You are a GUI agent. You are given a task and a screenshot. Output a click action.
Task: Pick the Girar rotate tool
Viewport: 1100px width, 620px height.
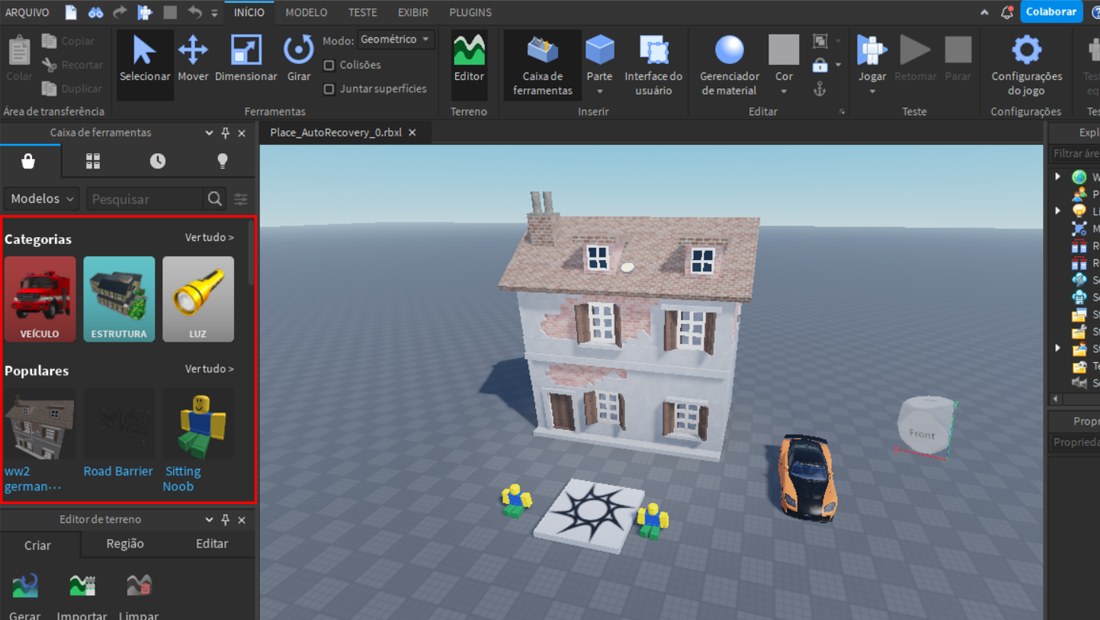[299, 60]
